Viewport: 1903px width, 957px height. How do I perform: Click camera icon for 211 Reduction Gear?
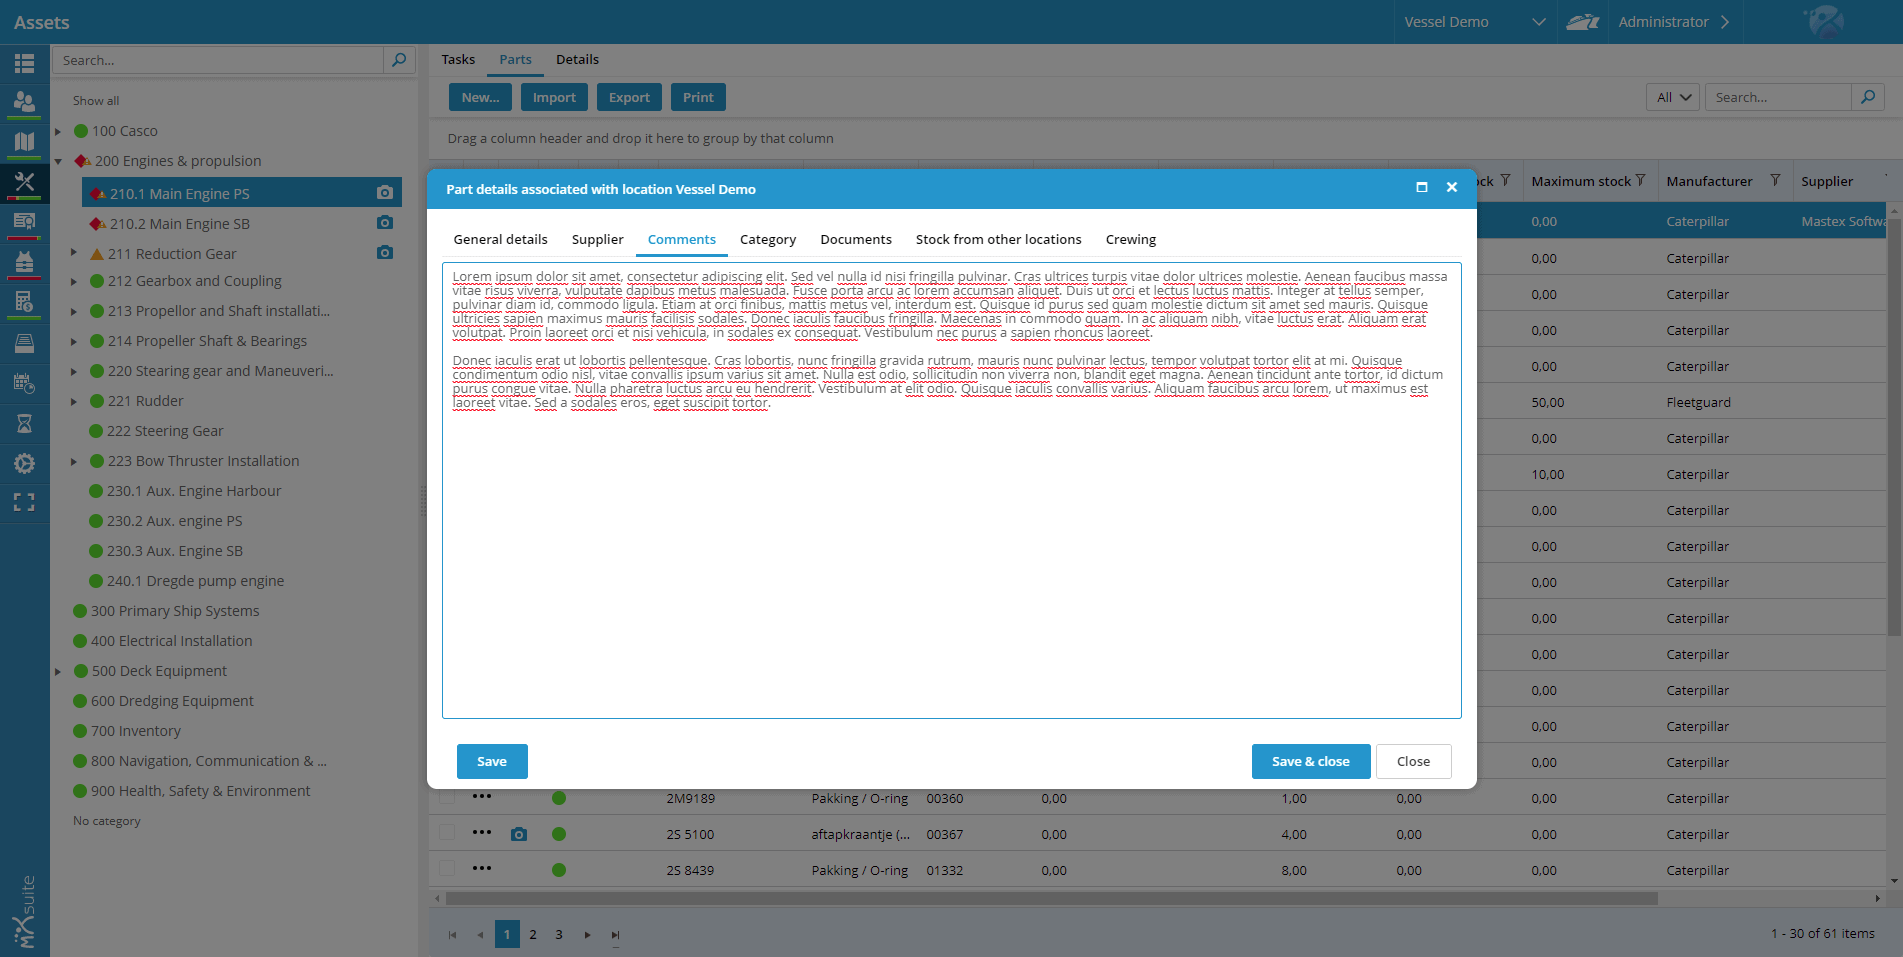pyautogui.click(x=385, y=253)
